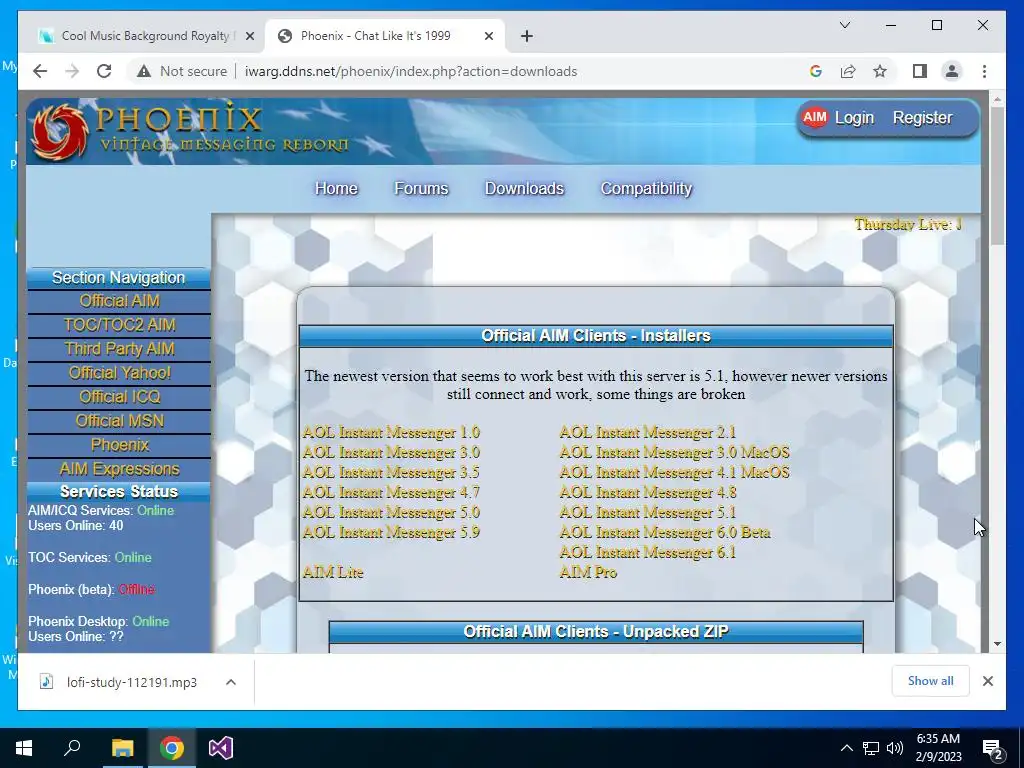The image size is (1024, 768).
Task: Go to AIM Expressions section
Action: point(119,470)
